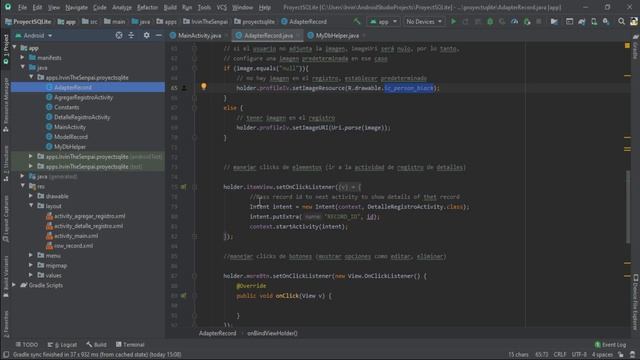Select MyDbHelper class in project tree
640x360 pixels.
[x=70, y=147]
